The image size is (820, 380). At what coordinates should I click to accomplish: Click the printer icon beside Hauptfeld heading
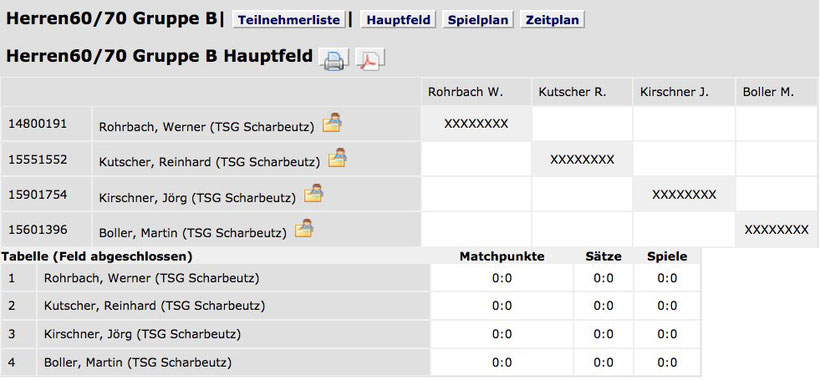pos(333,59)
